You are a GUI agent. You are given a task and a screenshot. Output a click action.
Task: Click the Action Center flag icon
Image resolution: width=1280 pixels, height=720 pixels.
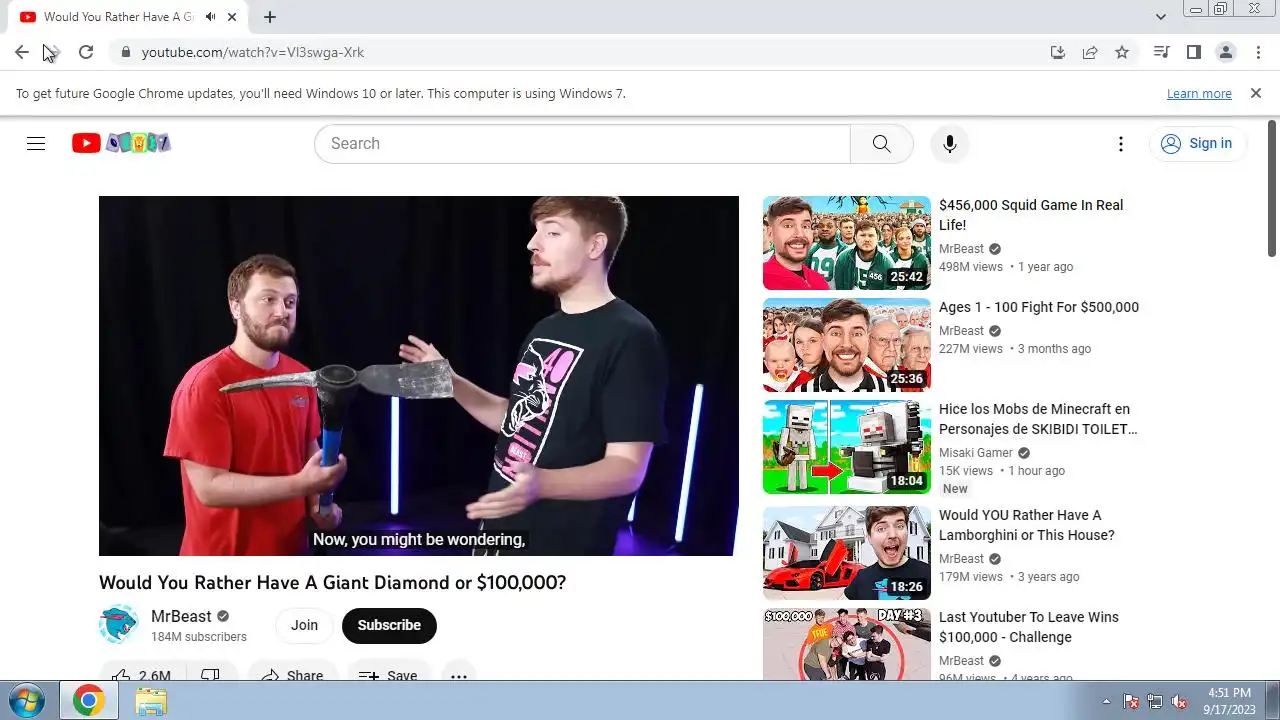[x=1131, y=702]
